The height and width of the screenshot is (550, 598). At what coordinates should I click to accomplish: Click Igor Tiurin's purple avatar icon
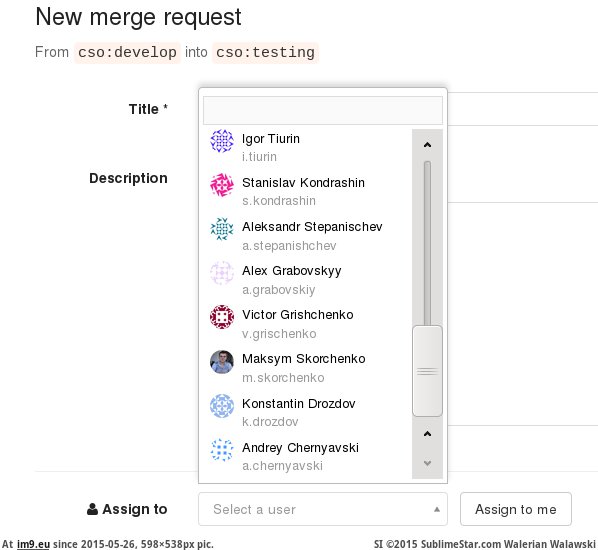coord(222,141)
